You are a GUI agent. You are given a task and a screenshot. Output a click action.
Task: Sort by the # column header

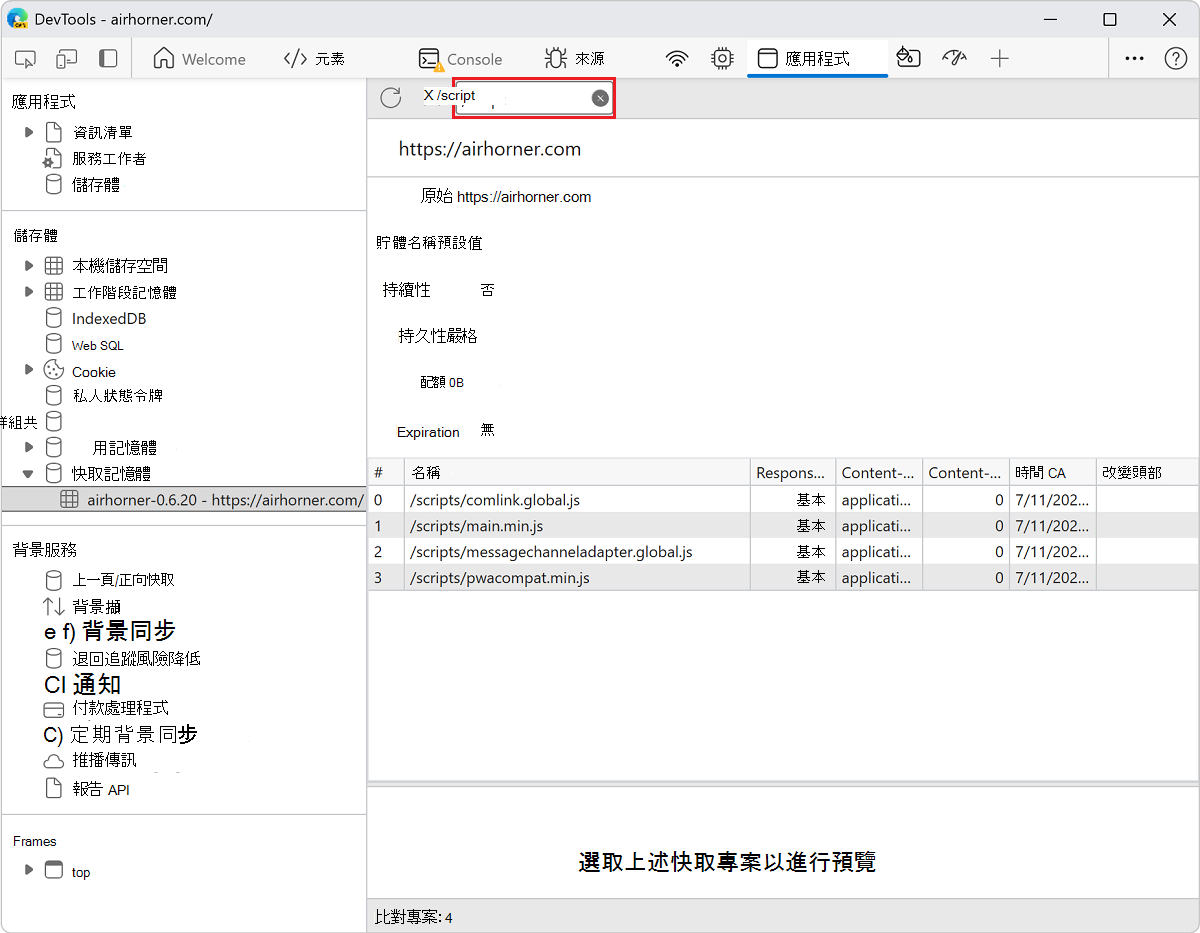[385, 473]
